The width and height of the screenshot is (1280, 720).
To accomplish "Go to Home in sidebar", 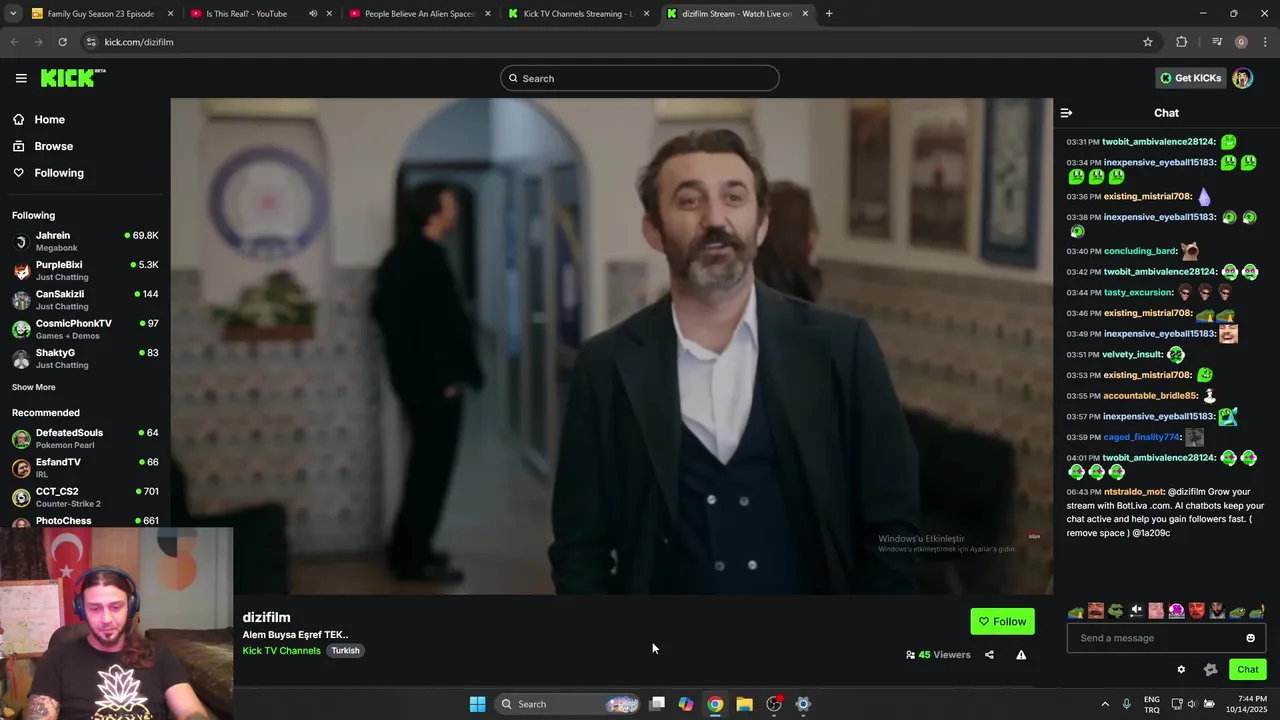I will [x=49, y=120].
